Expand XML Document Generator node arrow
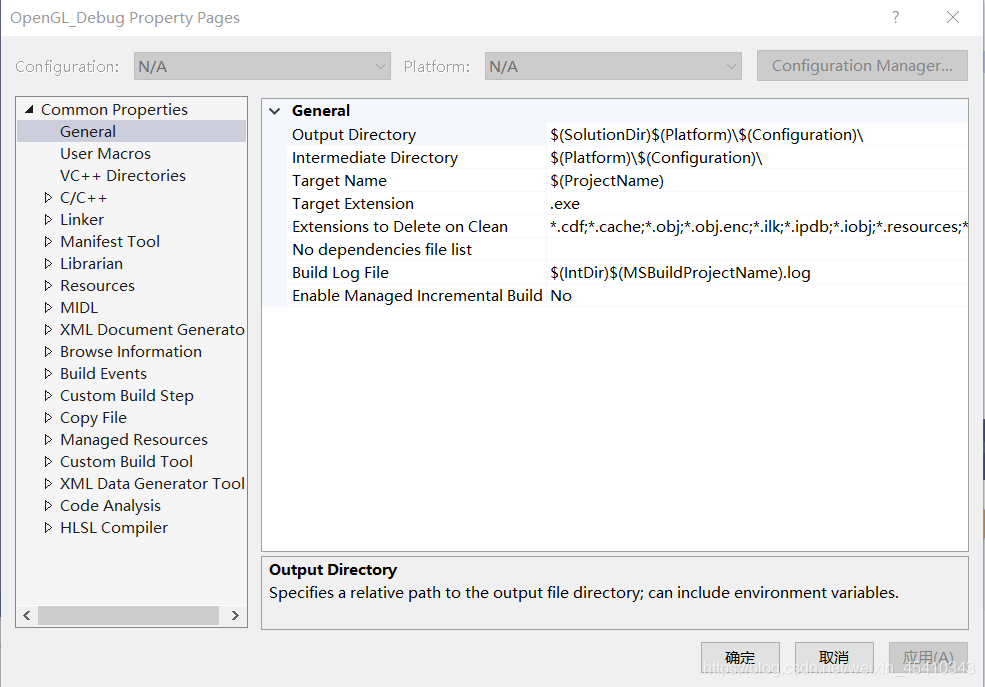This screenshot has height=687, width=985. coord(48,329)
